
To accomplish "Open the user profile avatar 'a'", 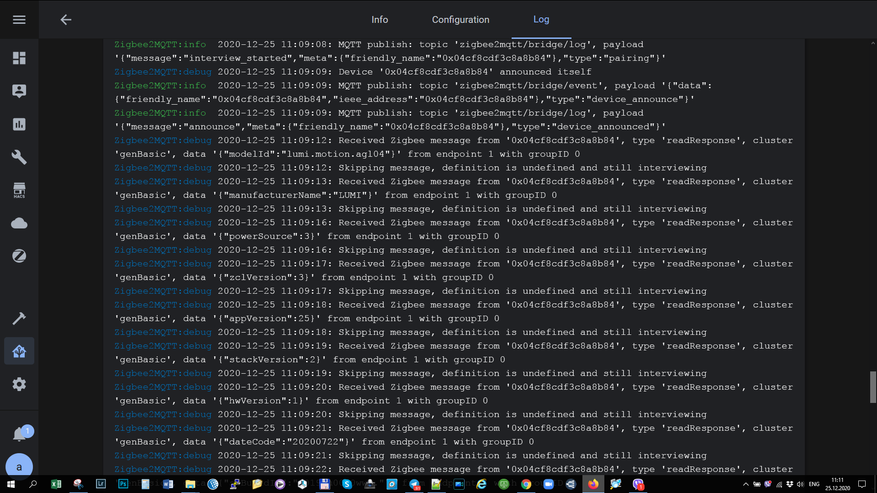I will pyautogui.click(x=19, y=466).
